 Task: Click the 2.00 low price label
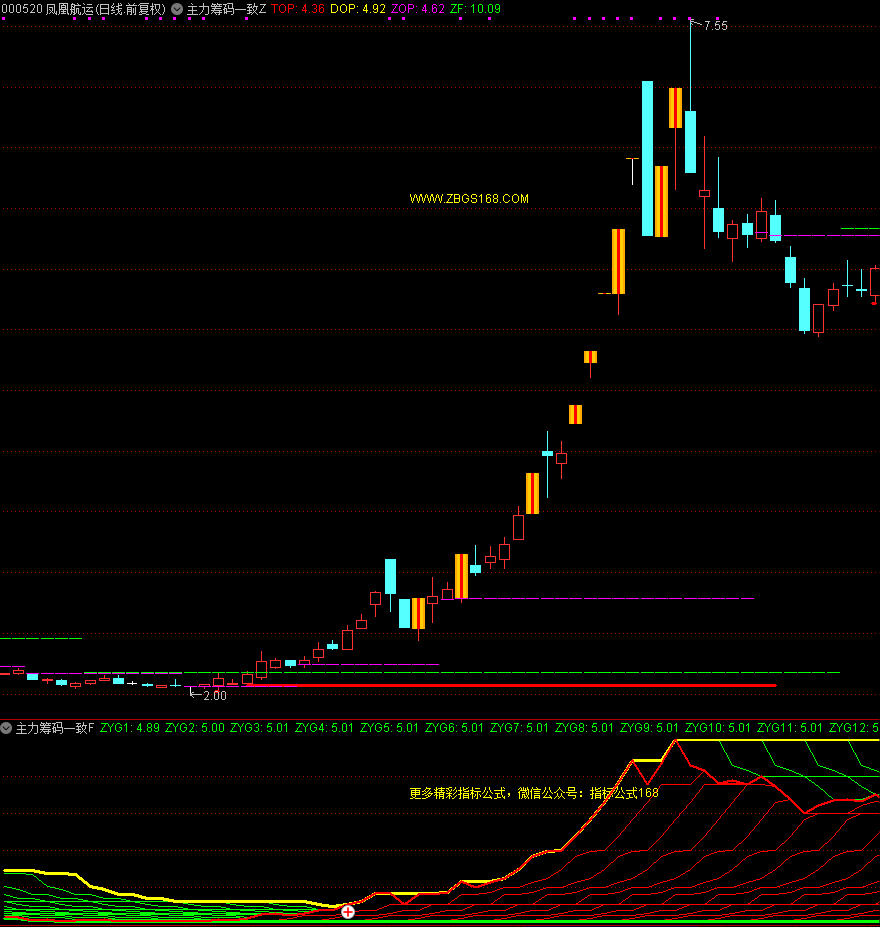214,695
